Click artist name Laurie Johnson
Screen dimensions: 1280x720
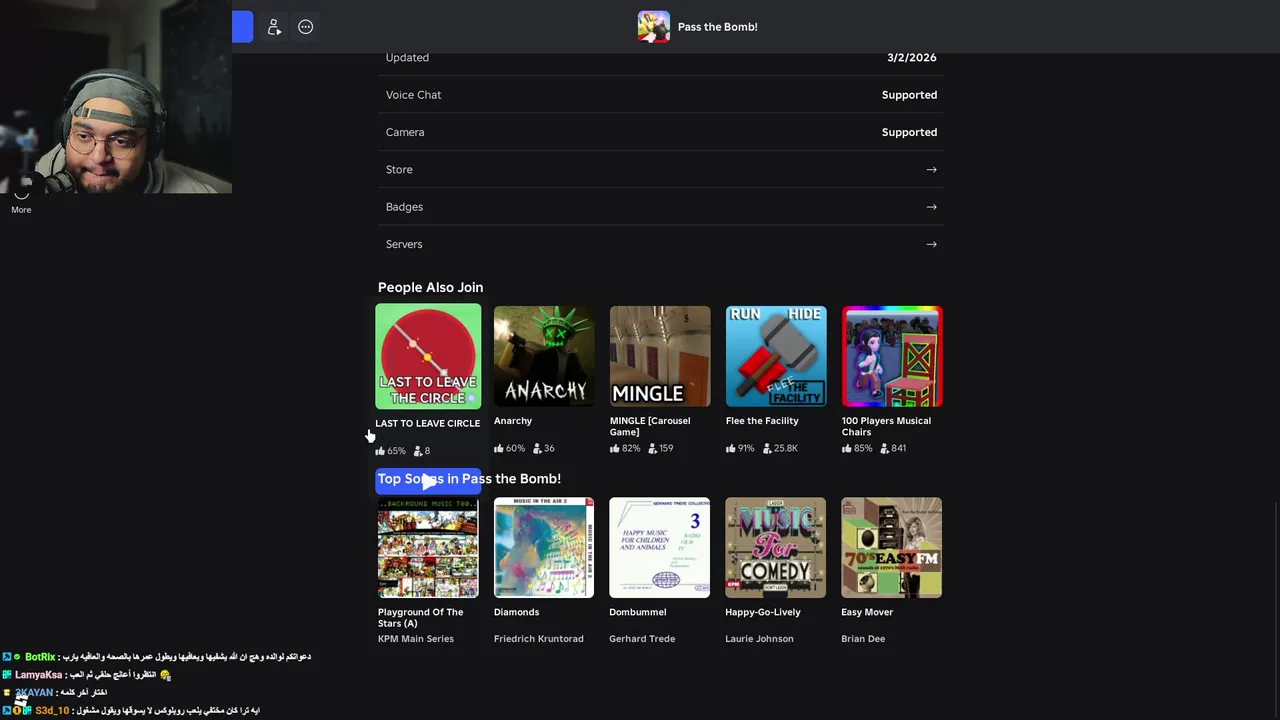click(759, 639)
